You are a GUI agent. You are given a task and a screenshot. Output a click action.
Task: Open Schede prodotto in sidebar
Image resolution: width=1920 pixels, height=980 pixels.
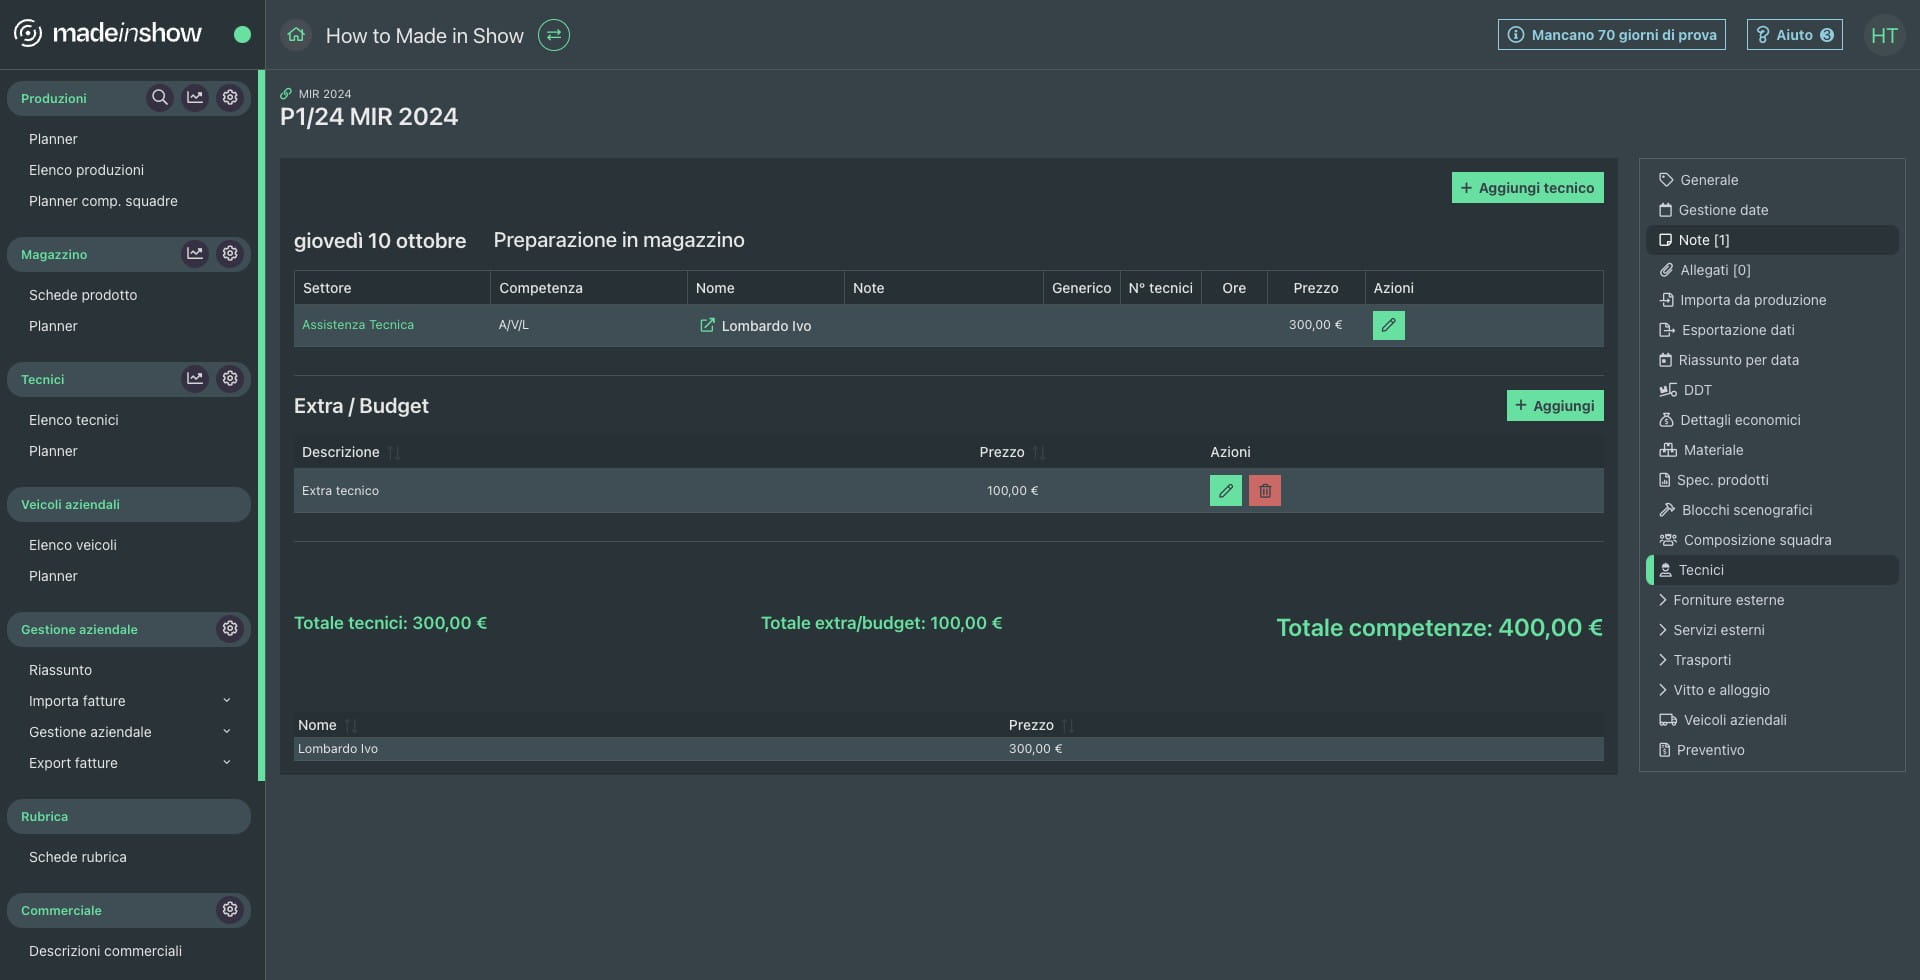click(83, 295)
